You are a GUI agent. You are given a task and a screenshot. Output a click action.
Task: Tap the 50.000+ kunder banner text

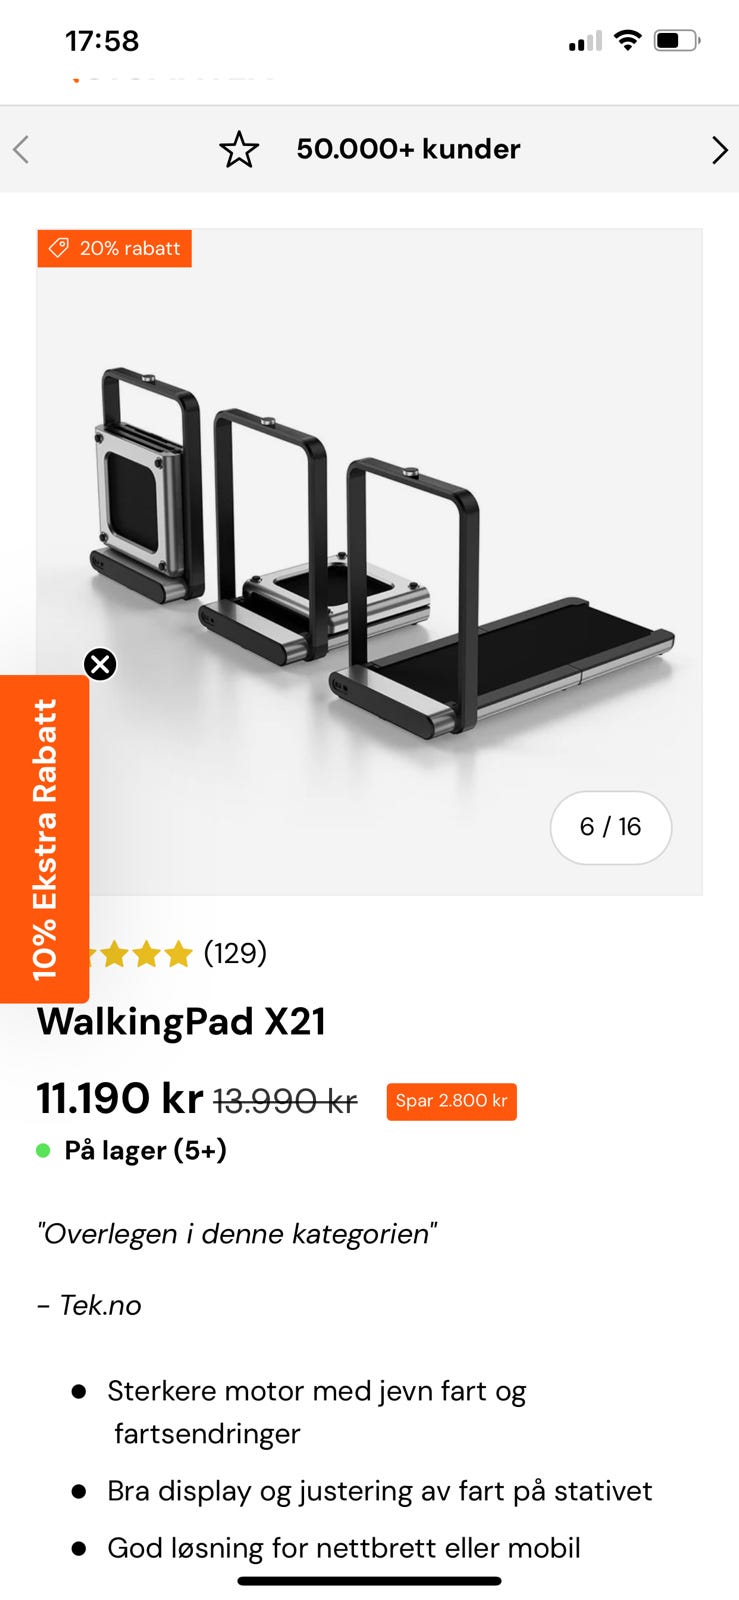coord(408,149)
